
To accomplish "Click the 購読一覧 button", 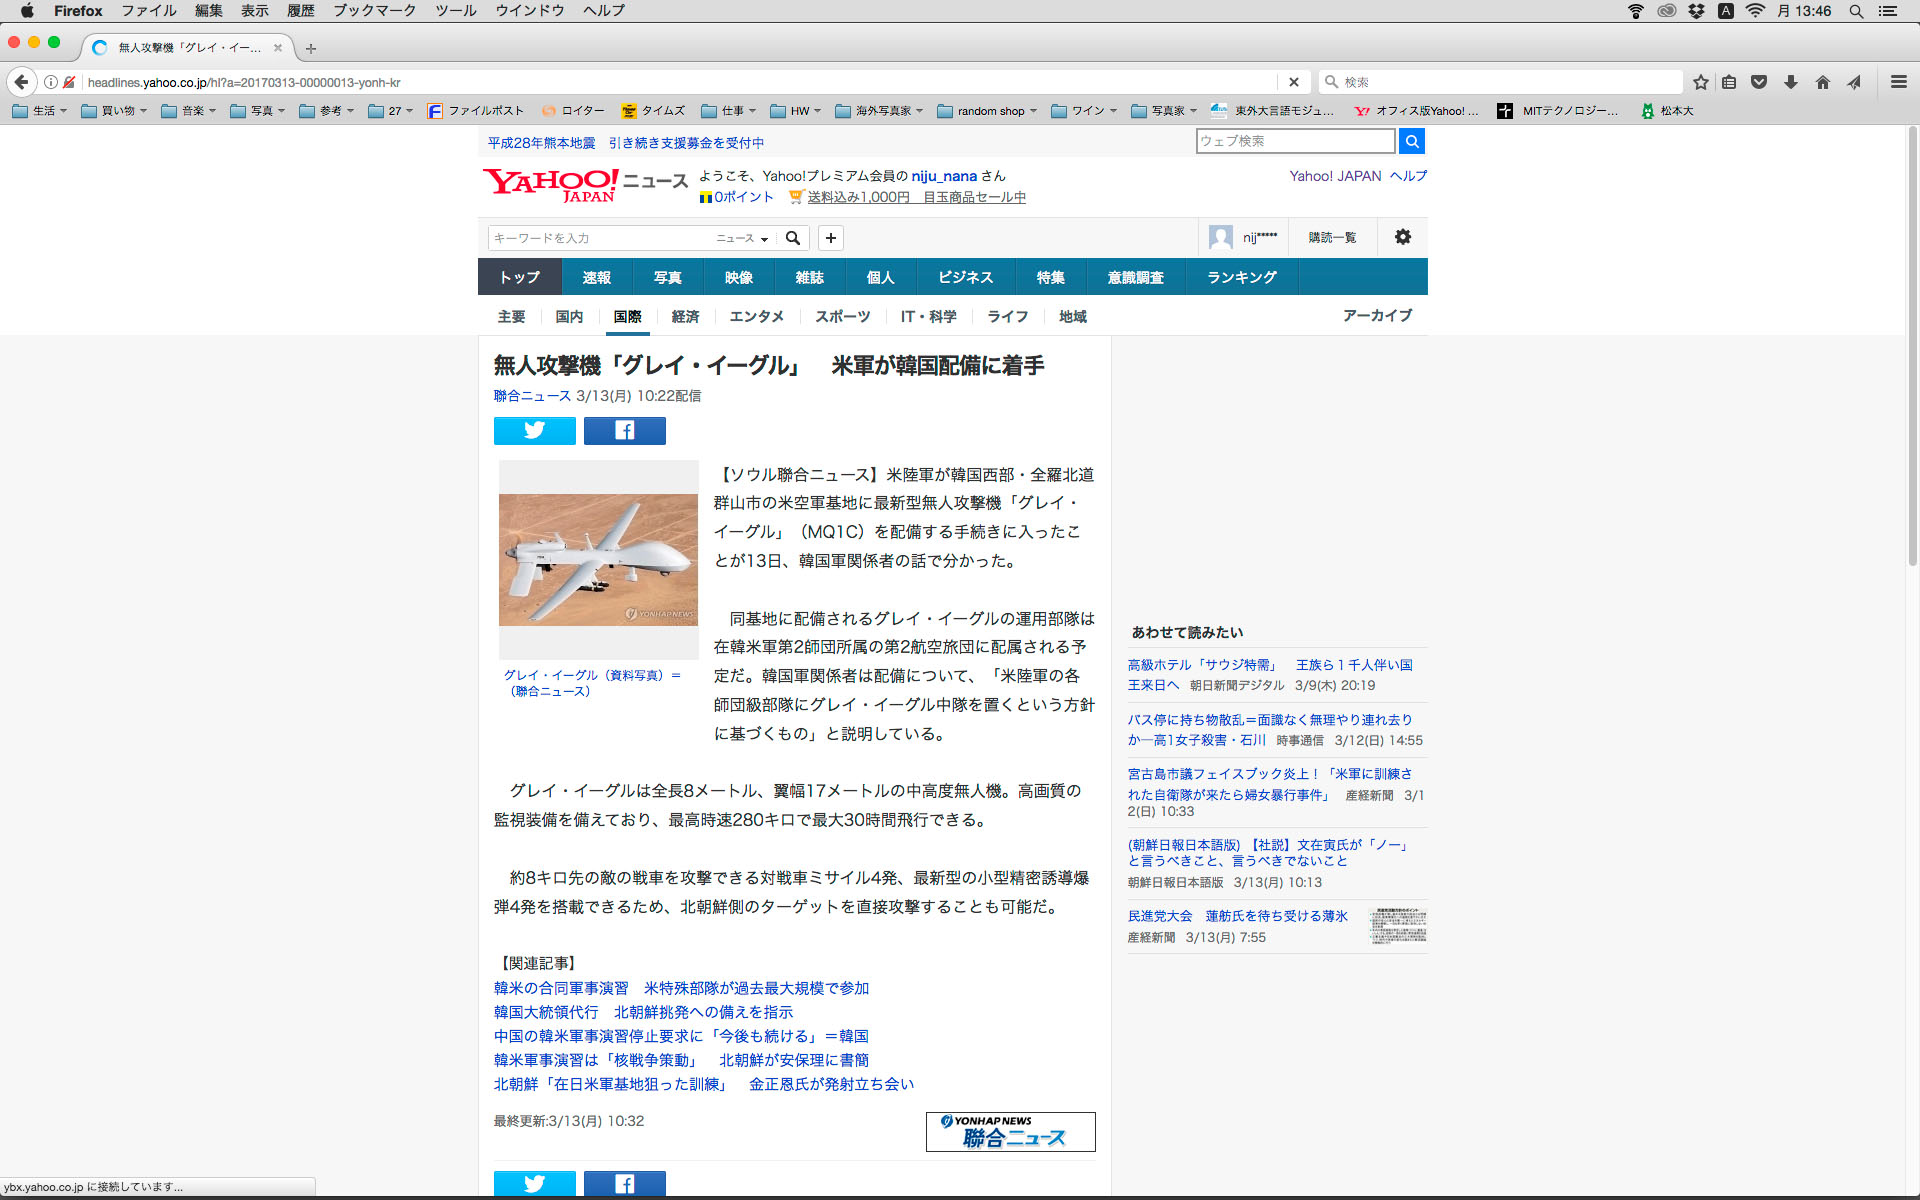I will [1332, 237].
